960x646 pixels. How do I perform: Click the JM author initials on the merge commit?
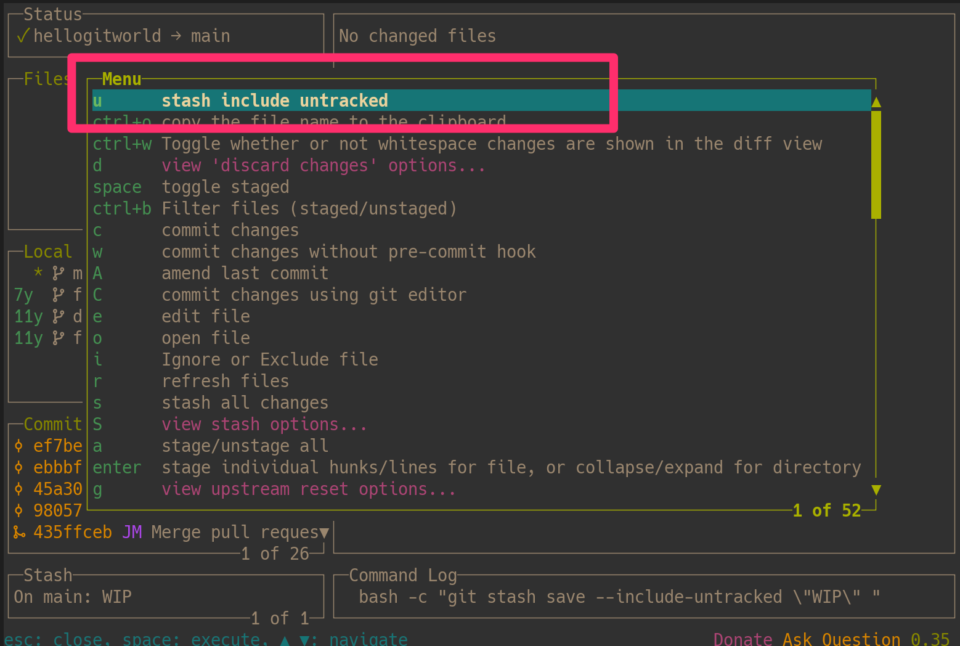tap(131, 532)
